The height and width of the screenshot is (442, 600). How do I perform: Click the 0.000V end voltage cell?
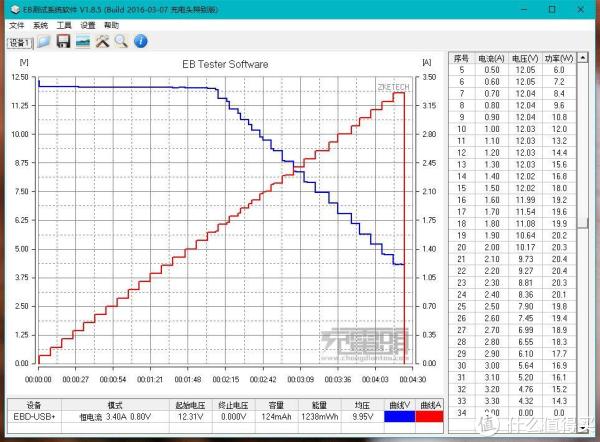tap(233, 416)
